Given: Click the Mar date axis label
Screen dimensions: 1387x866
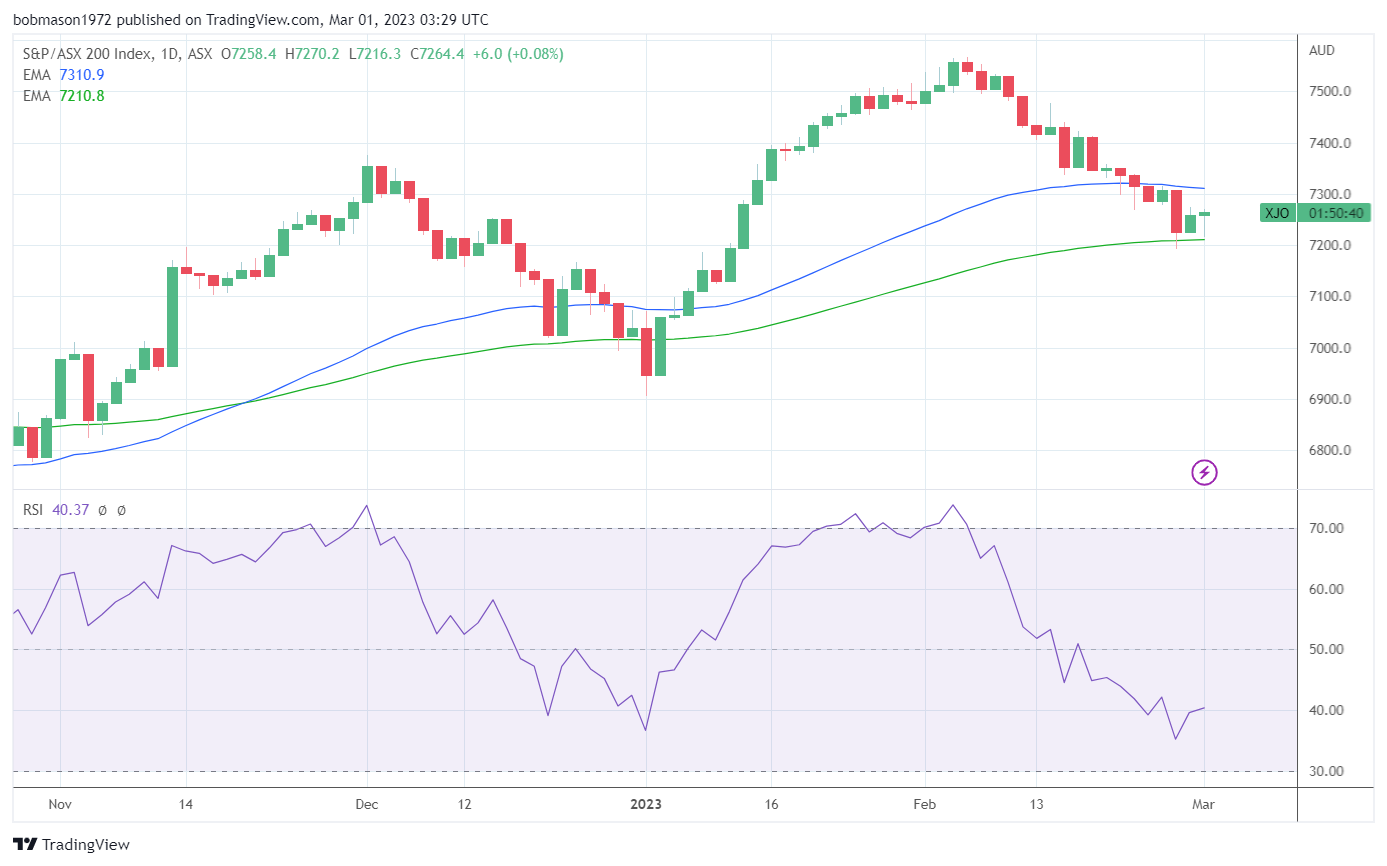Looking at the screenshot, I should tap(1204, 804).
